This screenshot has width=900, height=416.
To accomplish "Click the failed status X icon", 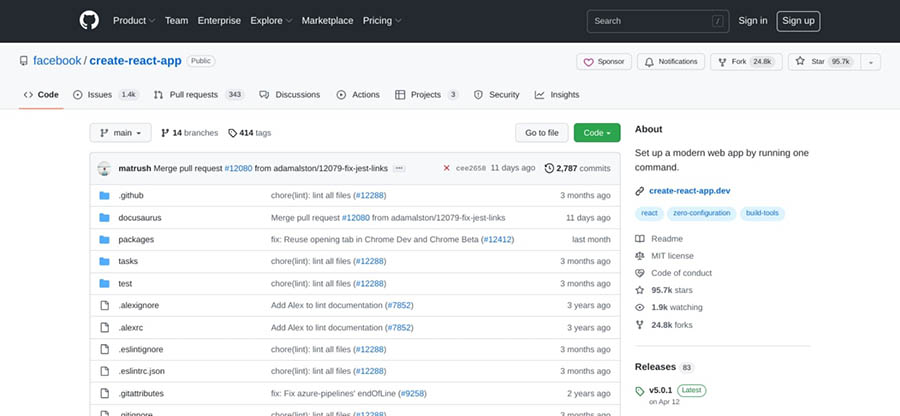I will tap(446, 168).
